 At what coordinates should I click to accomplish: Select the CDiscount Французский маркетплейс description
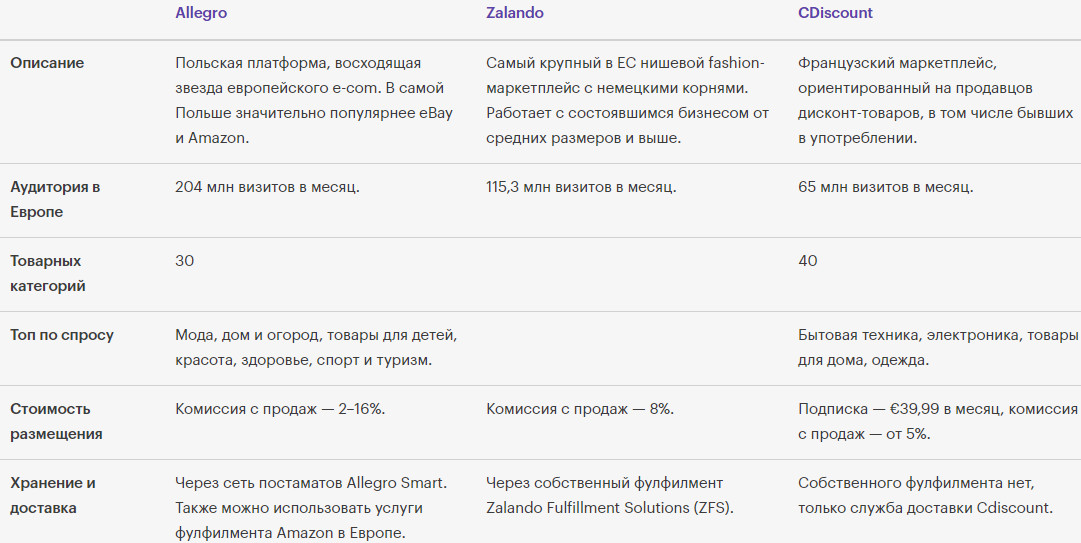pyautogui.click(x=935, y=100)
